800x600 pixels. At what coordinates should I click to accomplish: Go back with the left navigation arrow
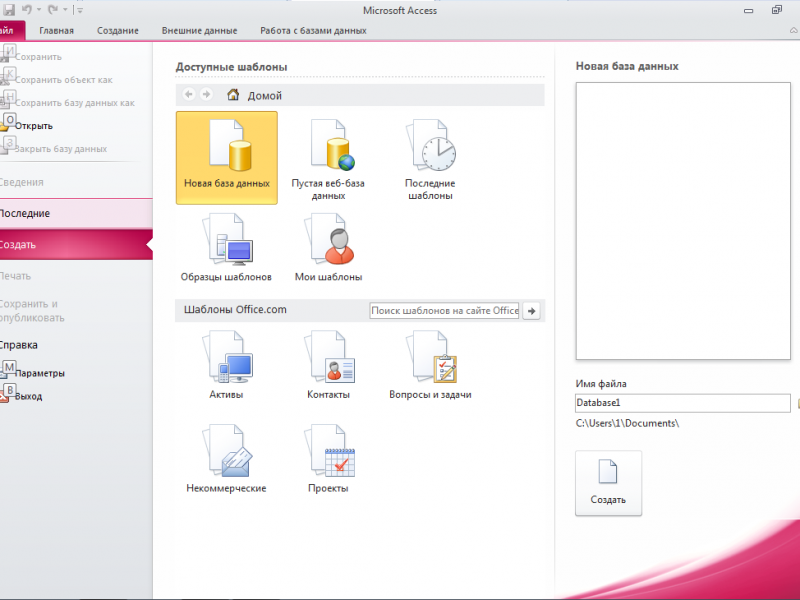pos(189,94)
